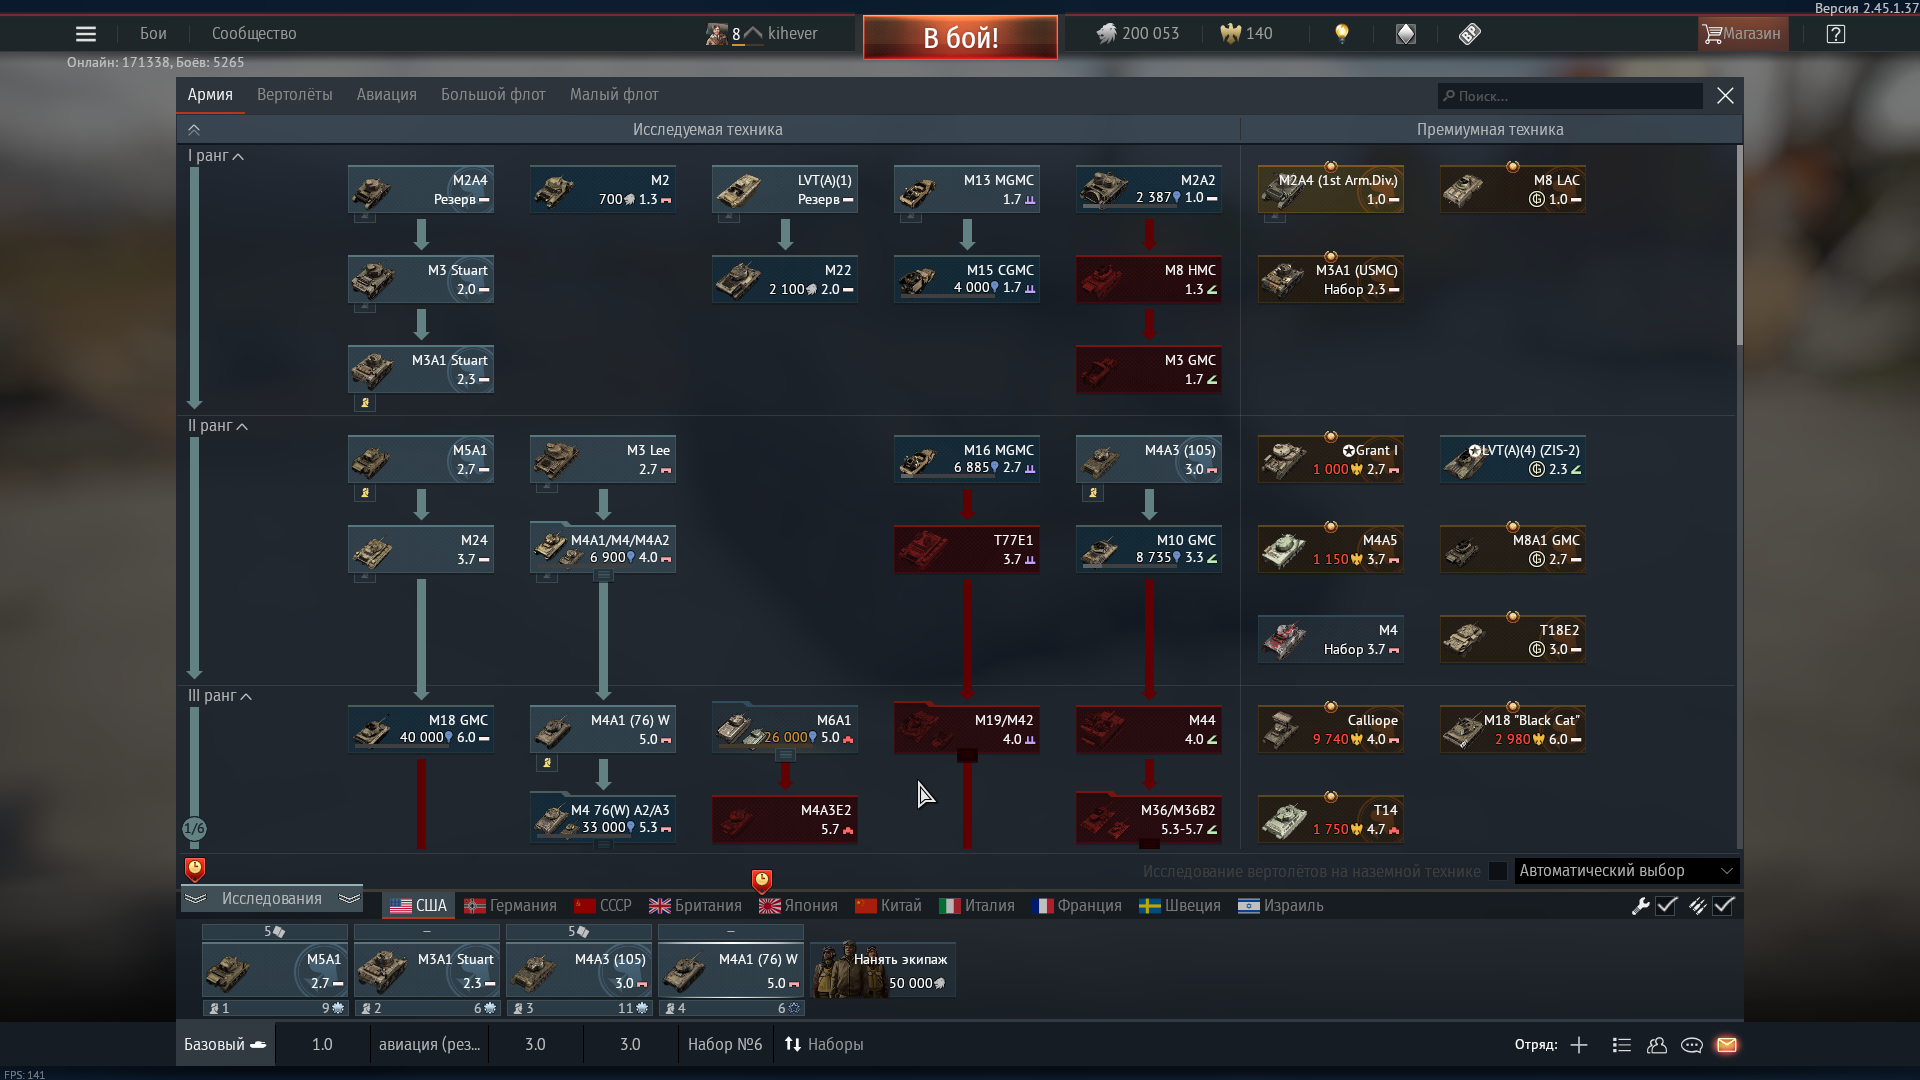The width and height of the screenshot is (1920, 1080).
Task: Open player profile kihever
Action: [762, 34]
